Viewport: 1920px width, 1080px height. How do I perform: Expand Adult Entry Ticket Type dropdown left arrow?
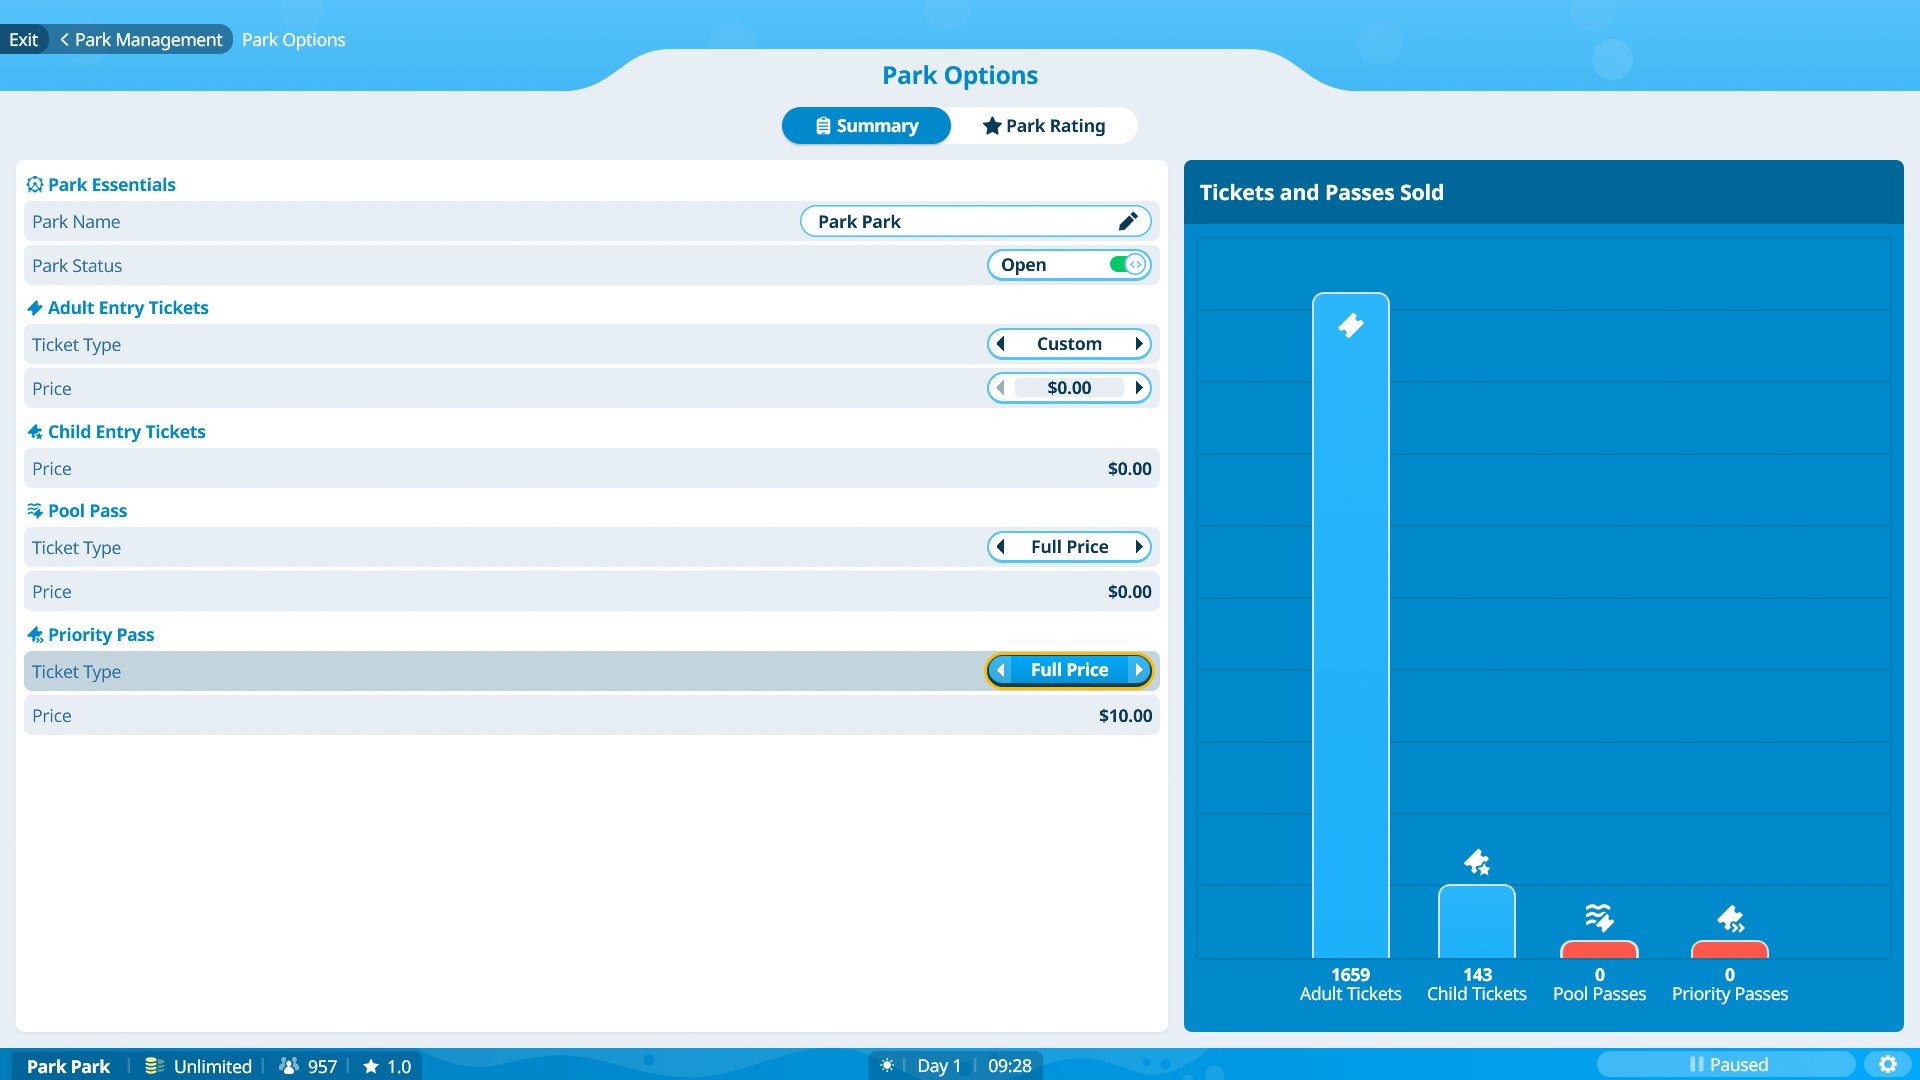pyautogui.click(x=1002, y=343)
